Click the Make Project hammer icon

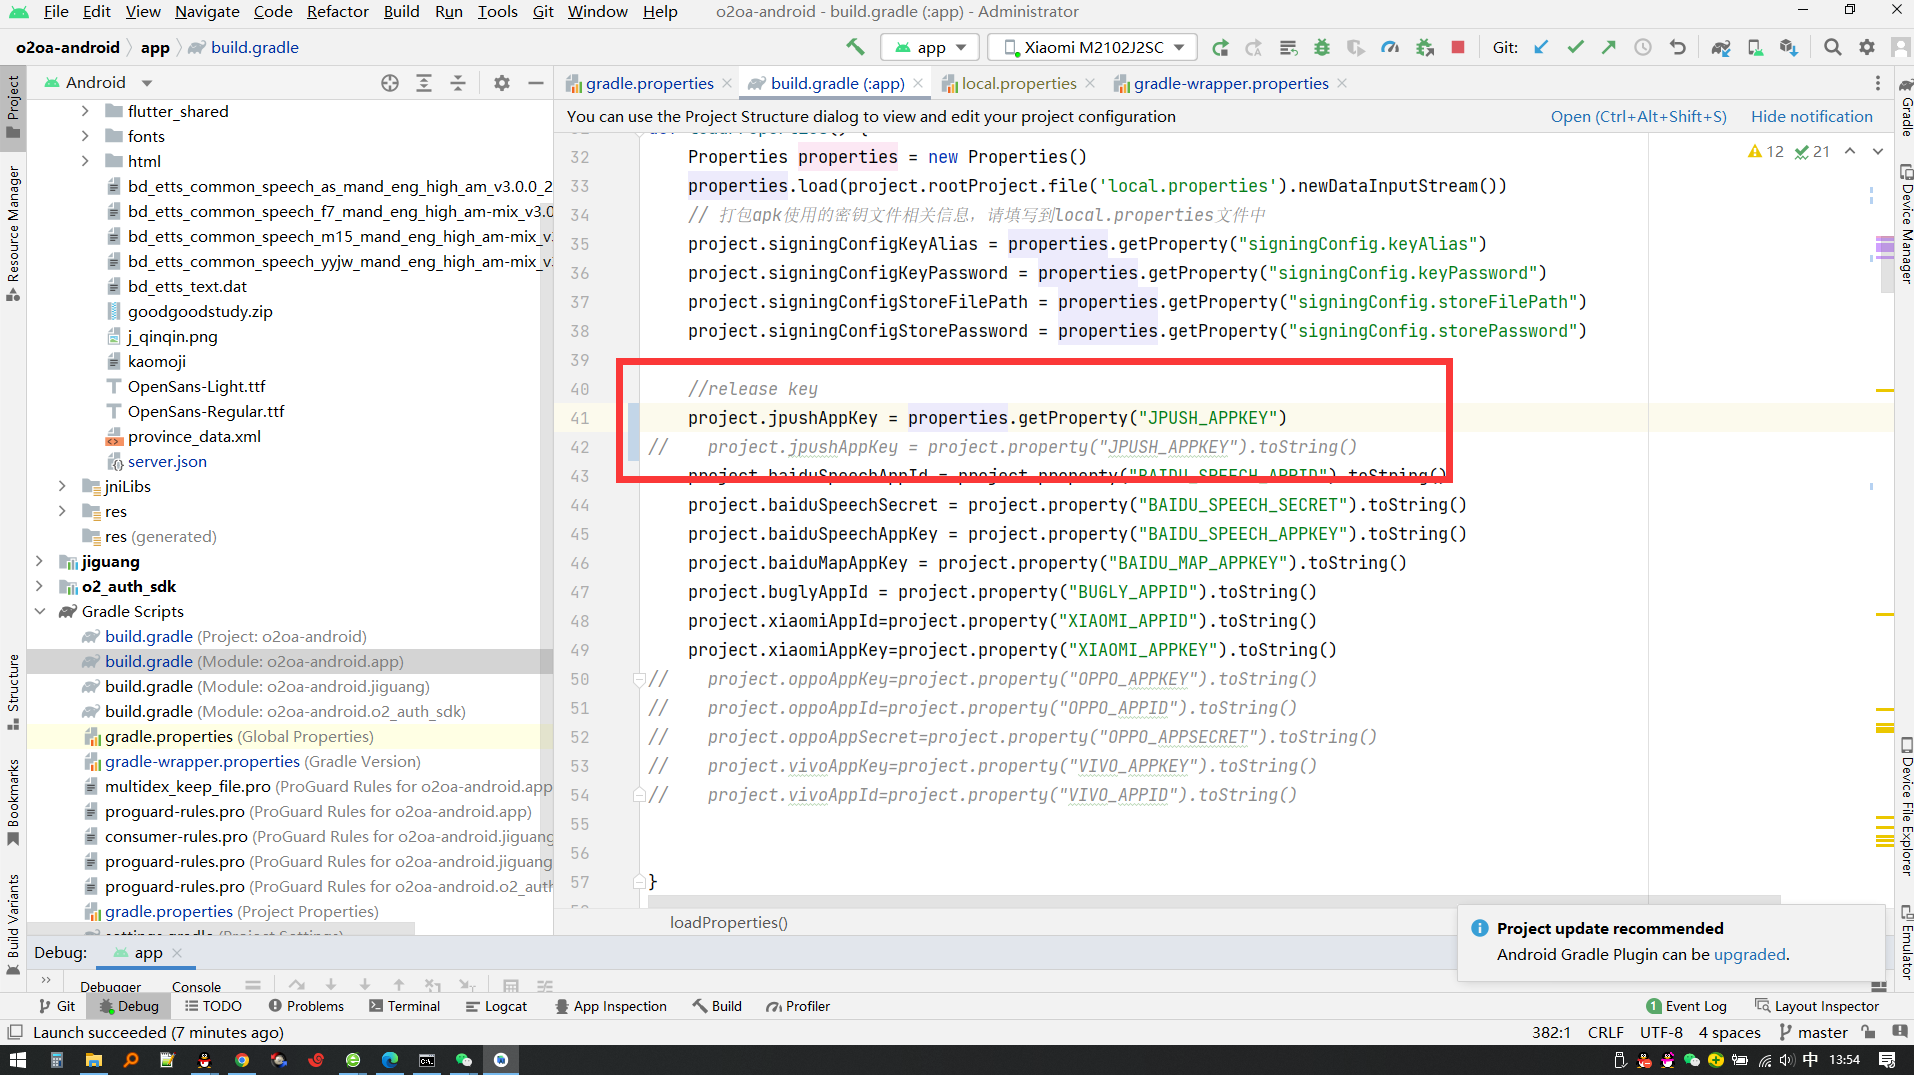855,47
